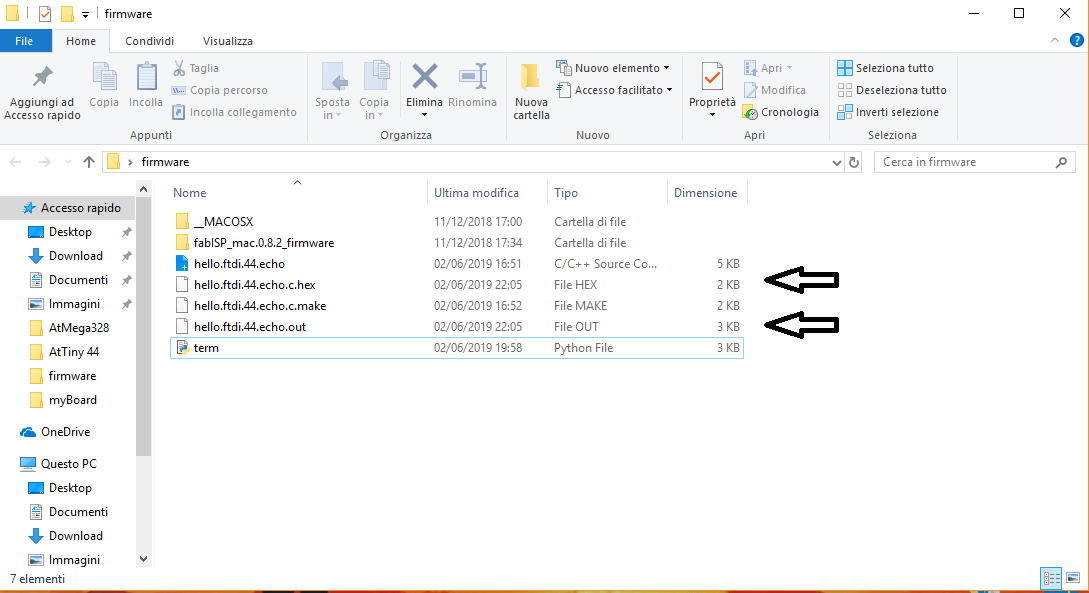Click Taglia scissors command

click(x=196, y=68)
